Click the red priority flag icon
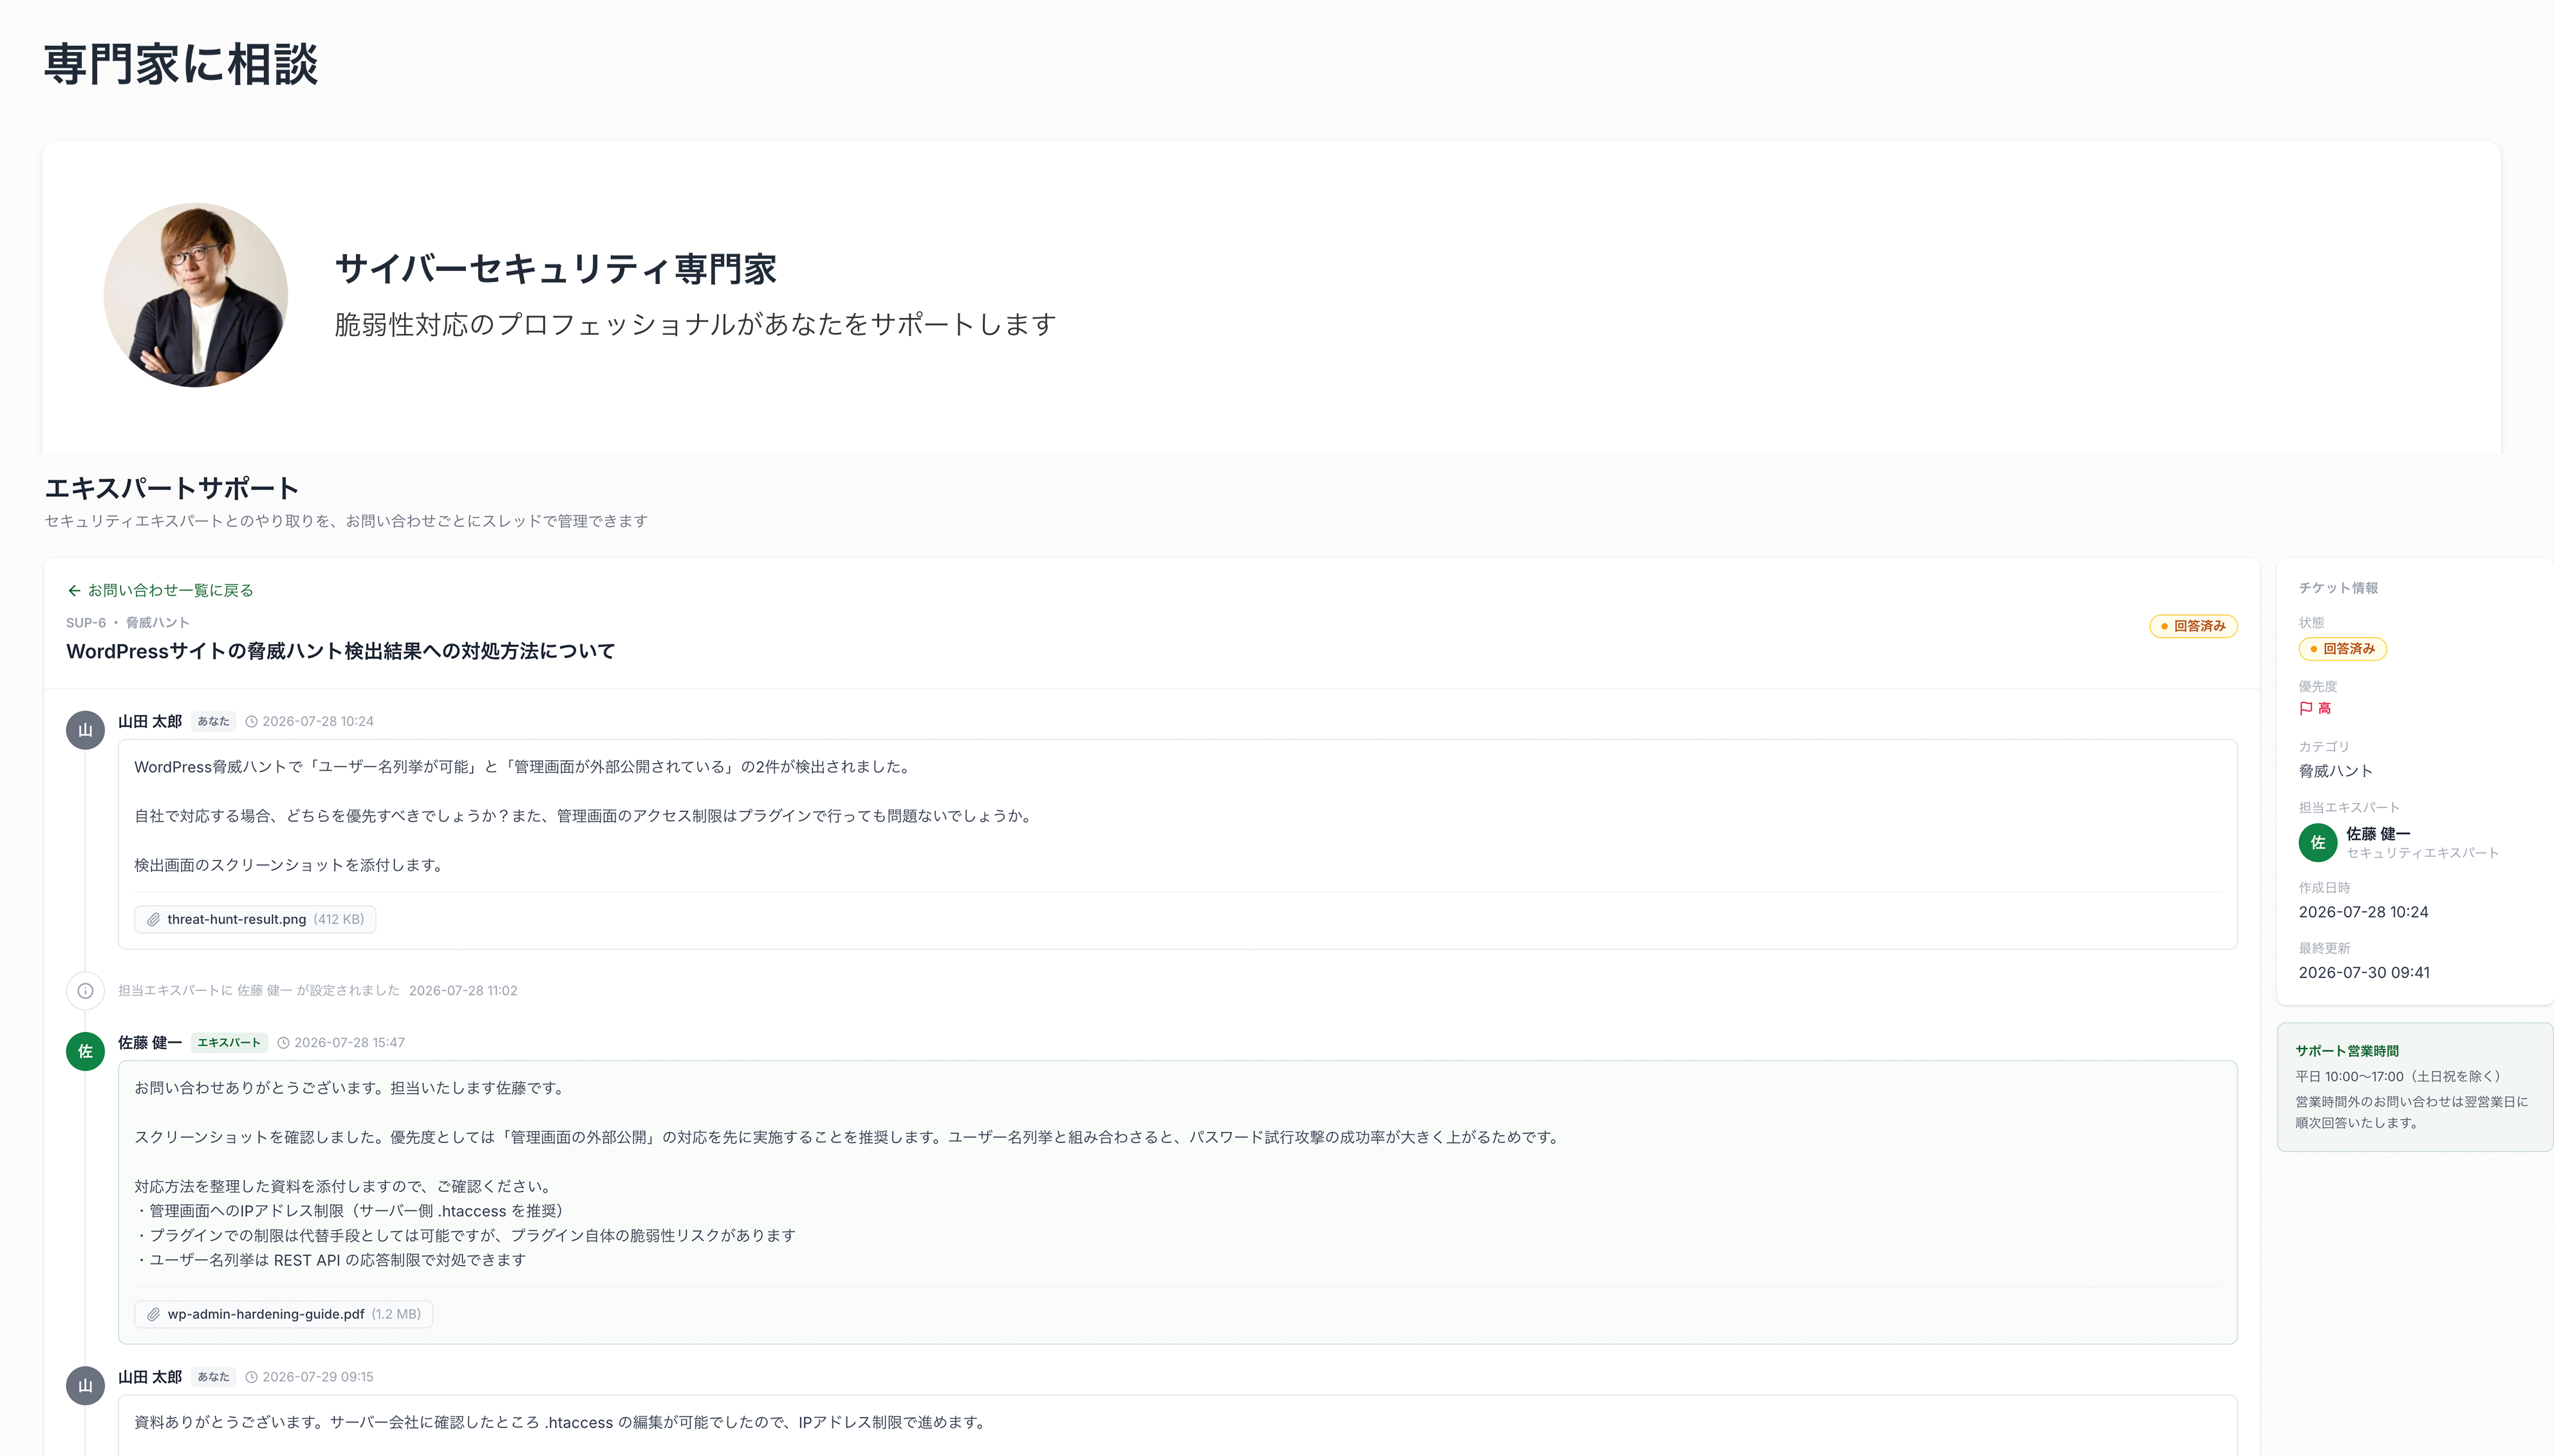The height and width of the screenshot is (1456, 2554). tap(2306, 708)
